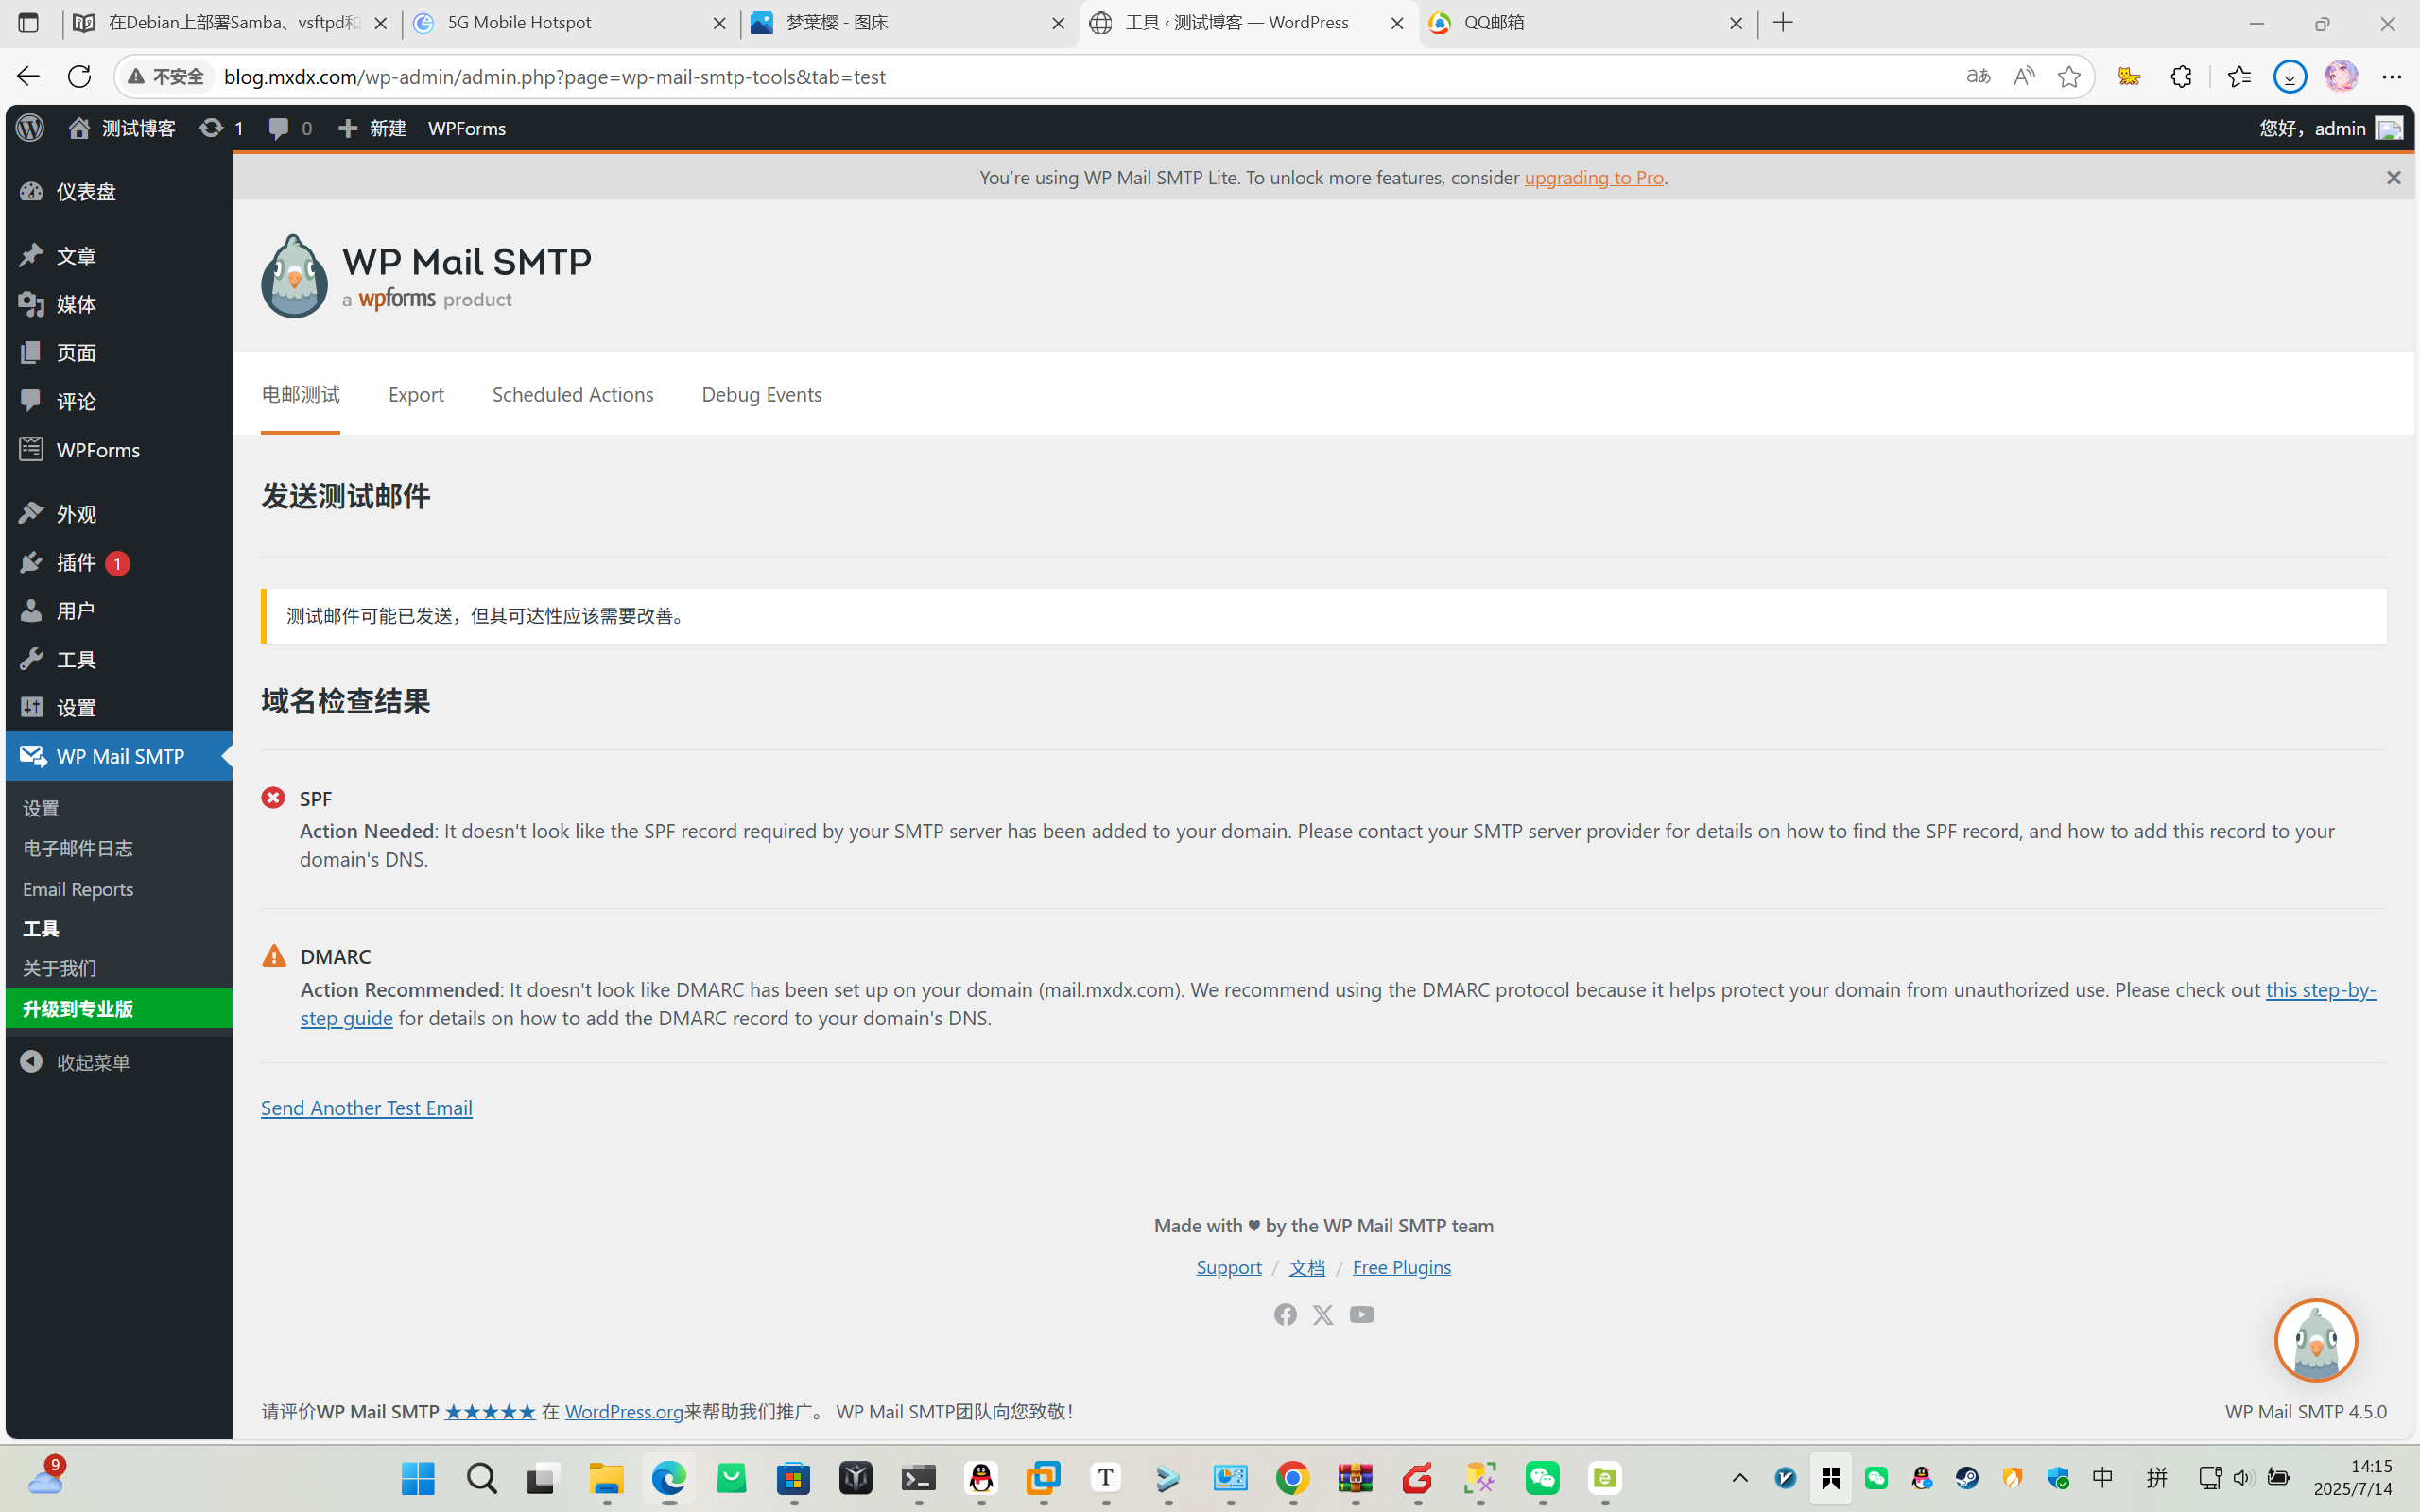Rate plugin via five-star link
This screenshot has width=2420, height=1512.
(490, 1411)
